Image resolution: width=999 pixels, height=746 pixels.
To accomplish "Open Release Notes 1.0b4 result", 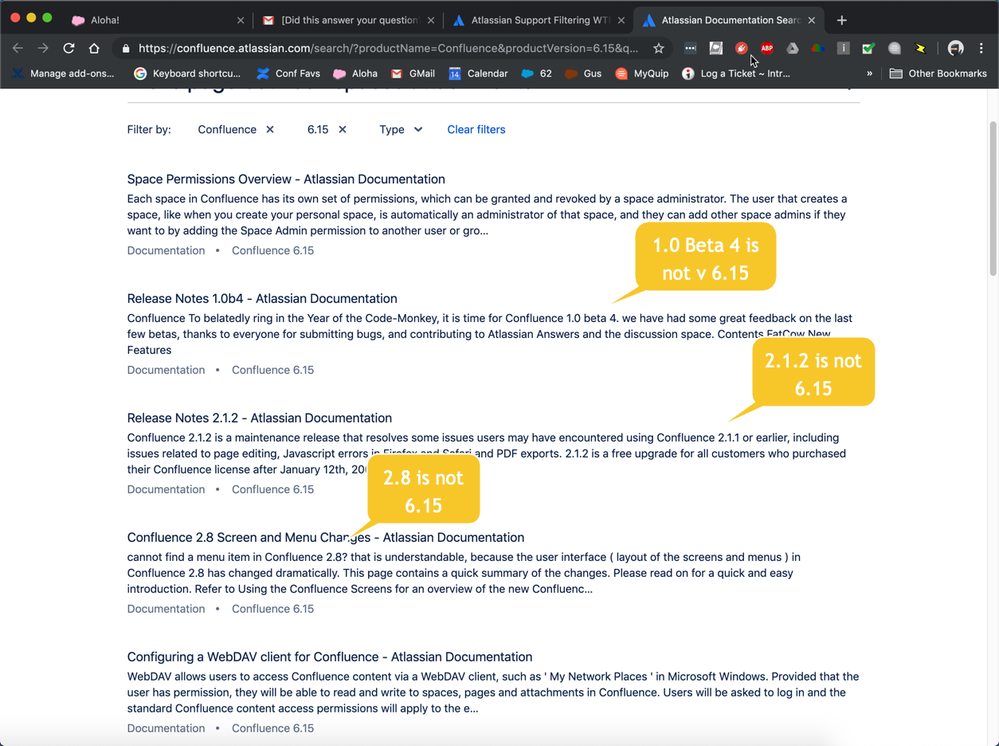I will (262, 298).
